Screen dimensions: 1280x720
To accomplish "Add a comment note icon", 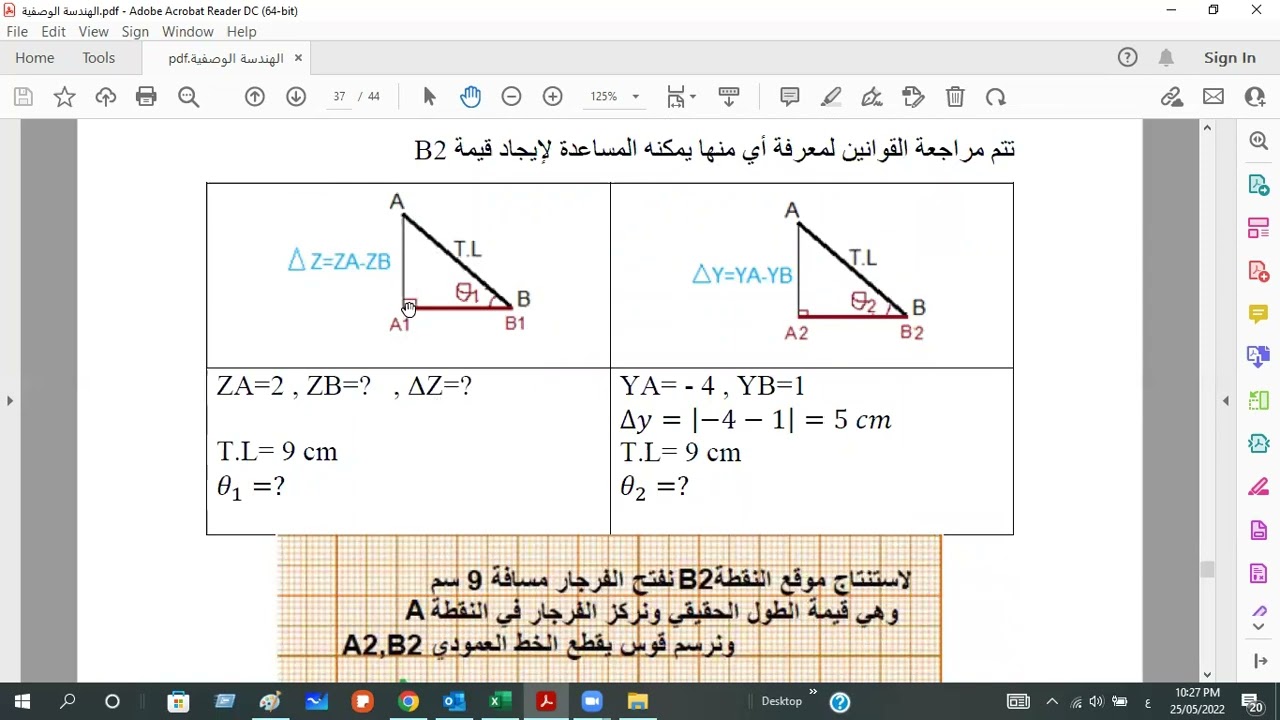I will 790,97.
